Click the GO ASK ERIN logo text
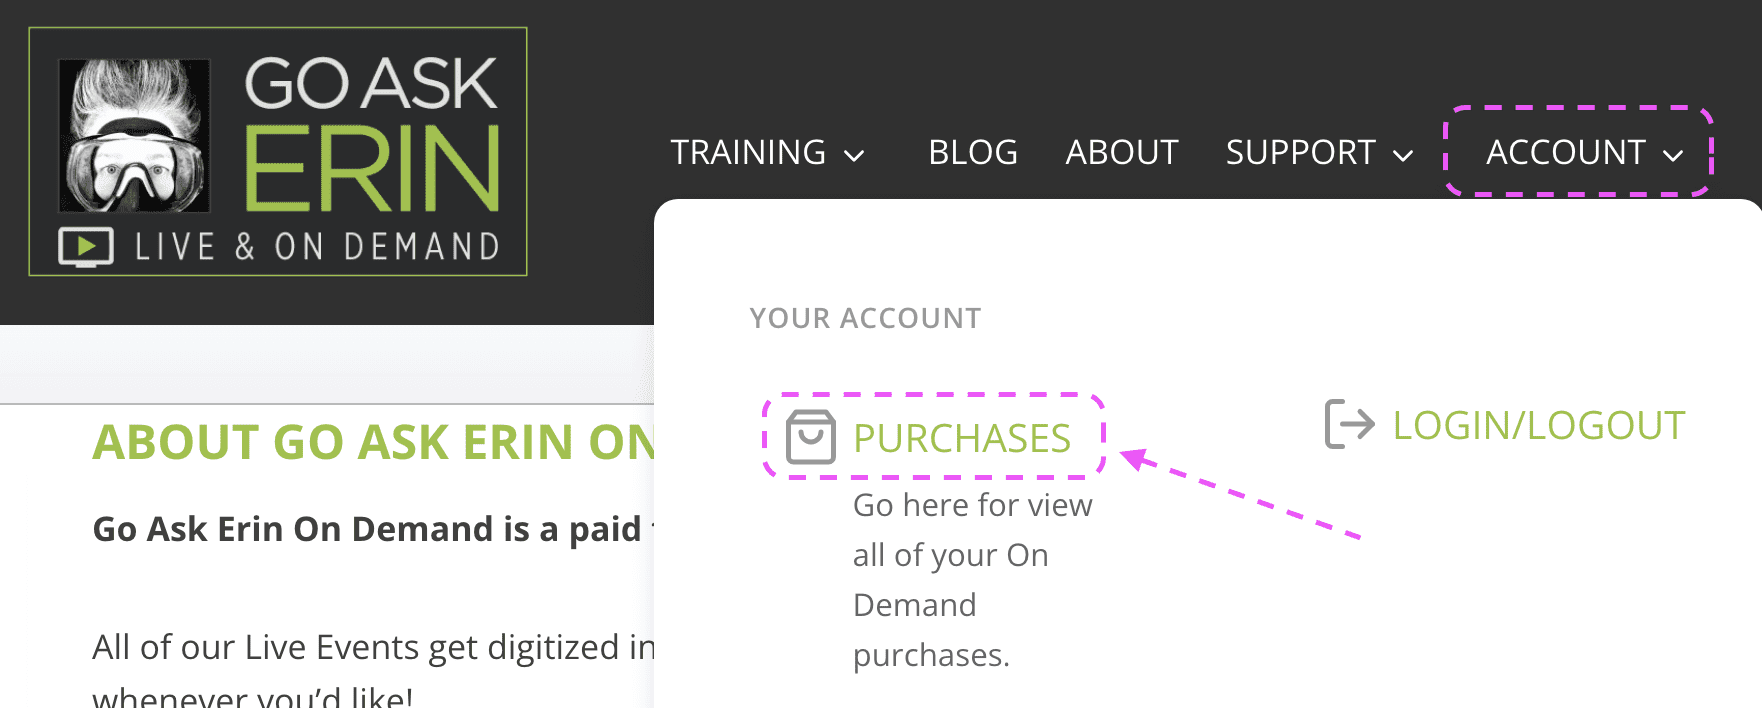 click(372, 134)
